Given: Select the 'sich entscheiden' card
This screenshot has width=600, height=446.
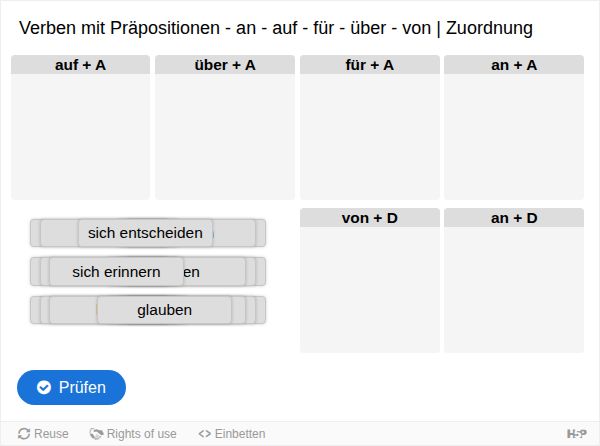Looking at the screenshot, I should tap(145, 233).
